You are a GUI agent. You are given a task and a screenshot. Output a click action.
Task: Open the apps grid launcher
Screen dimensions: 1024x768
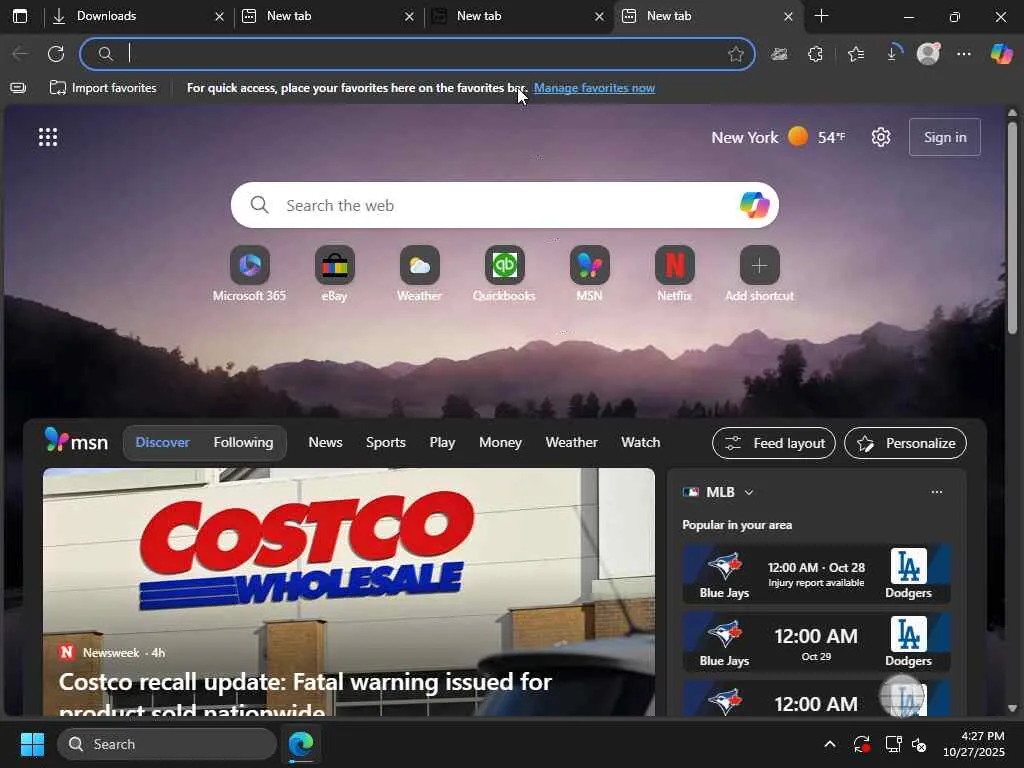48,137
